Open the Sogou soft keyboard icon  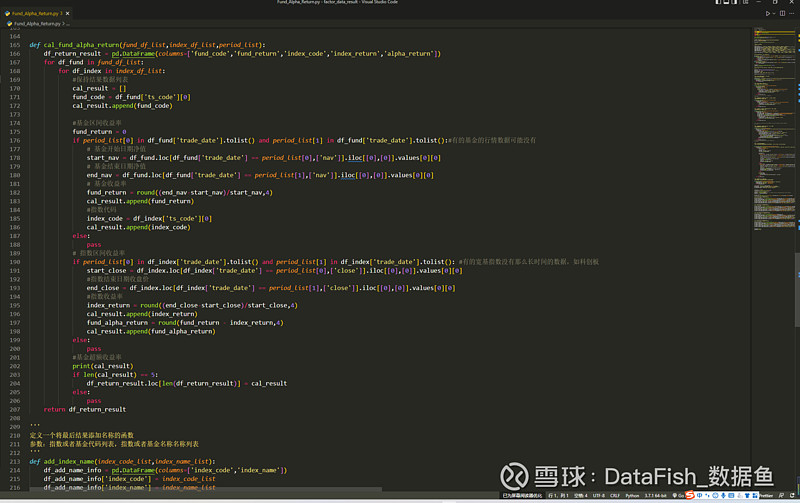[x=731, y=495]
